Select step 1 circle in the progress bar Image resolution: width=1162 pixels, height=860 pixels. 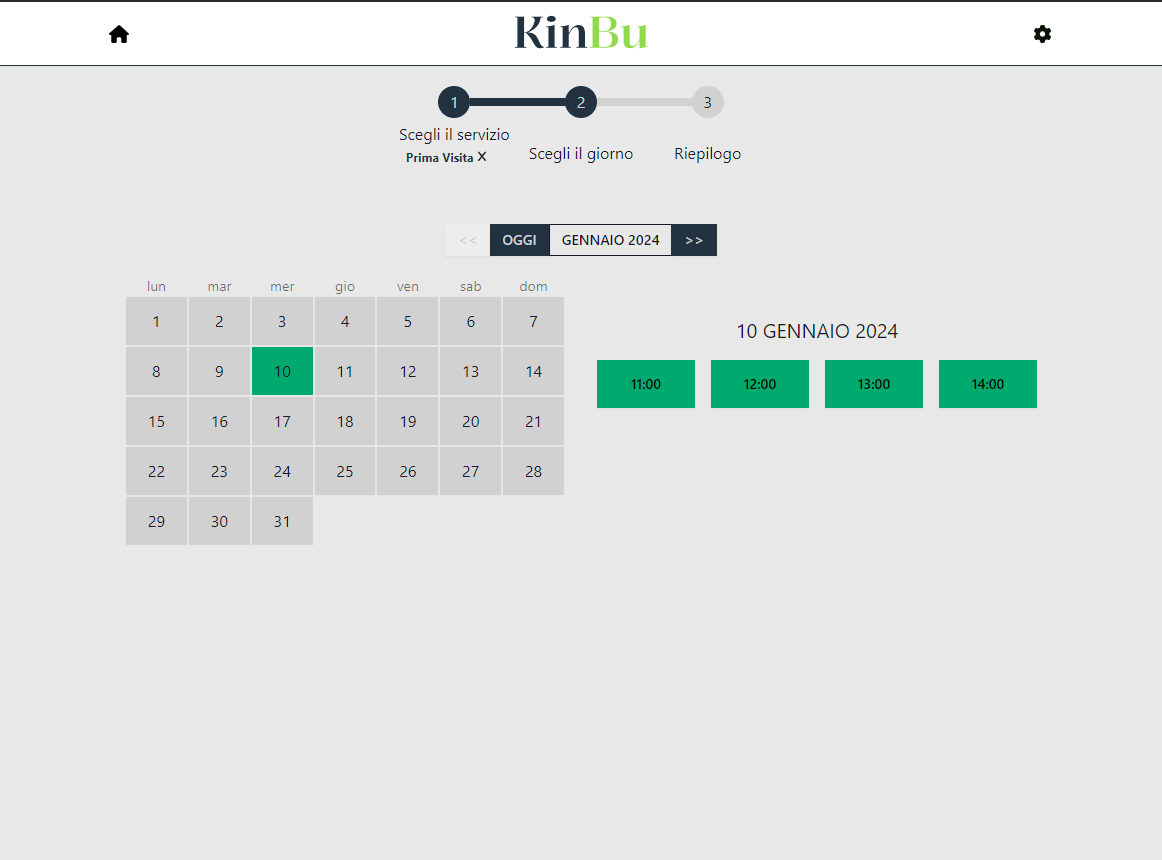(x=454, y=101)
